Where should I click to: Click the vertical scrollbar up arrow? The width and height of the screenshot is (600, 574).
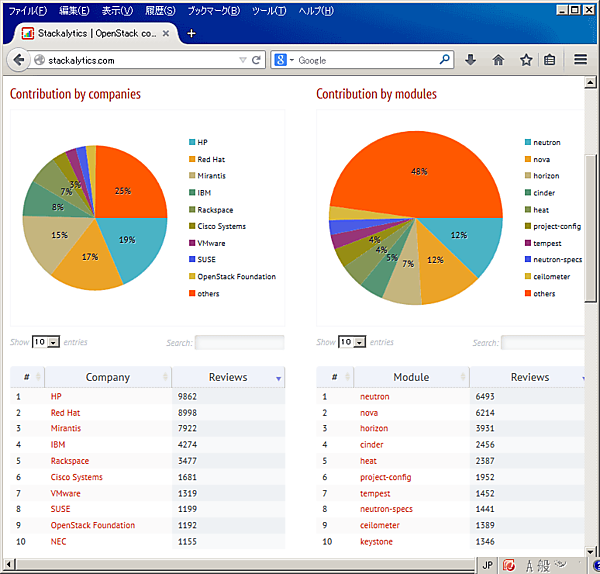pyautogui.click(x=591, y=82)
